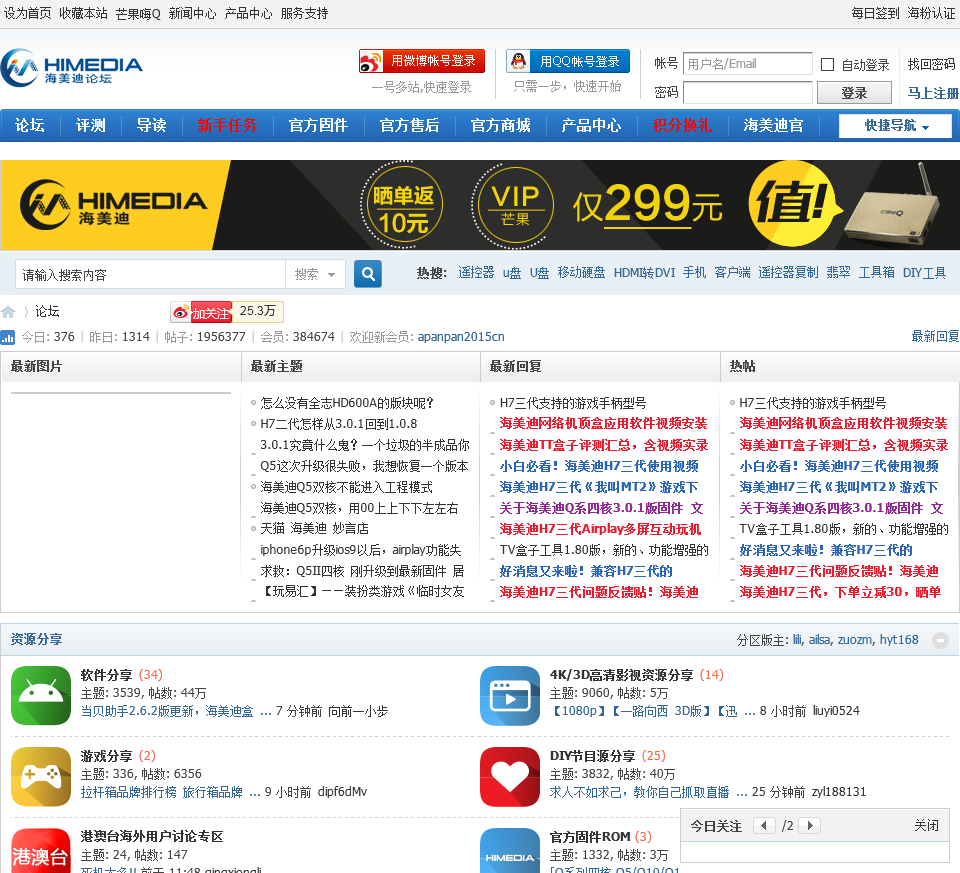Open 每日签到 in the top bar
Viewport: 960px width, 873px height.
click(x=875, y=13)
